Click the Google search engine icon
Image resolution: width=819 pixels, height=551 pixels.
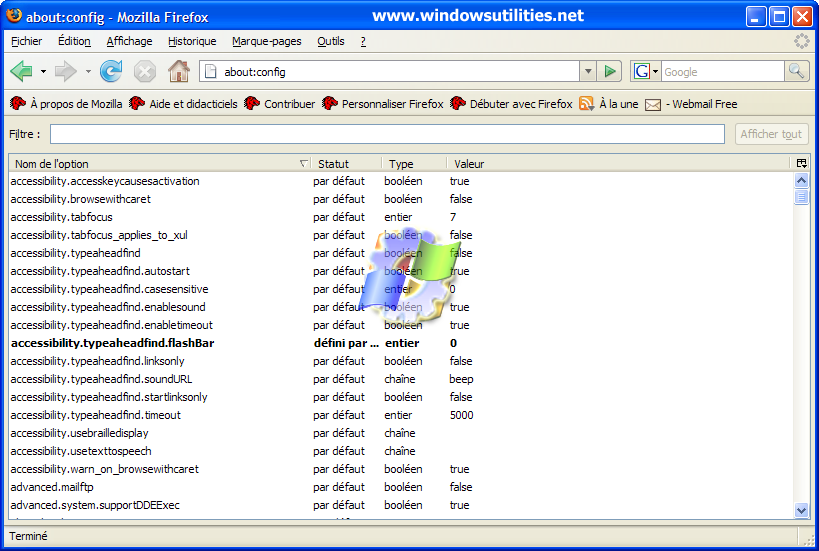[641, 72]
